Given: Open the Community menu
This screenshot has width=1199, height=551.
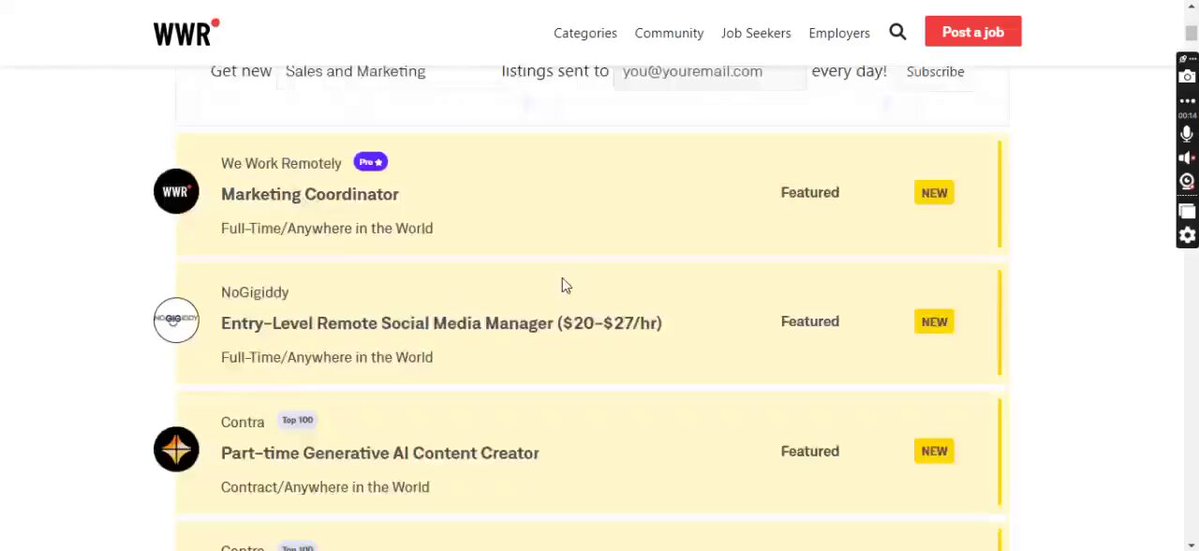Looking at the screenshot, I should click(669, 33).
